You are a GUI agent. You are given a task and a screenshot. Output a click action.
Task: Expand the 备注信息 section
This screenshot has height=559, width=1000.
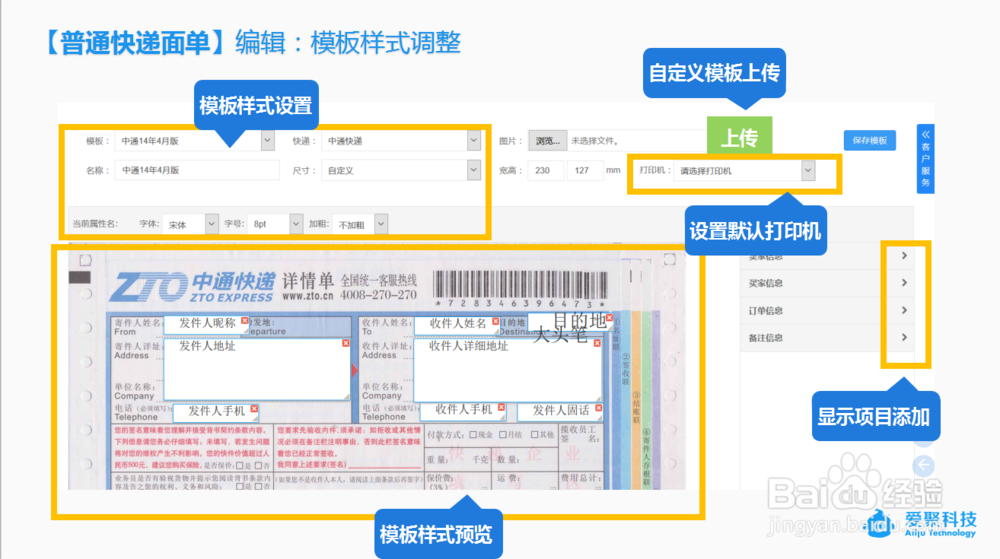pos(827,338)
